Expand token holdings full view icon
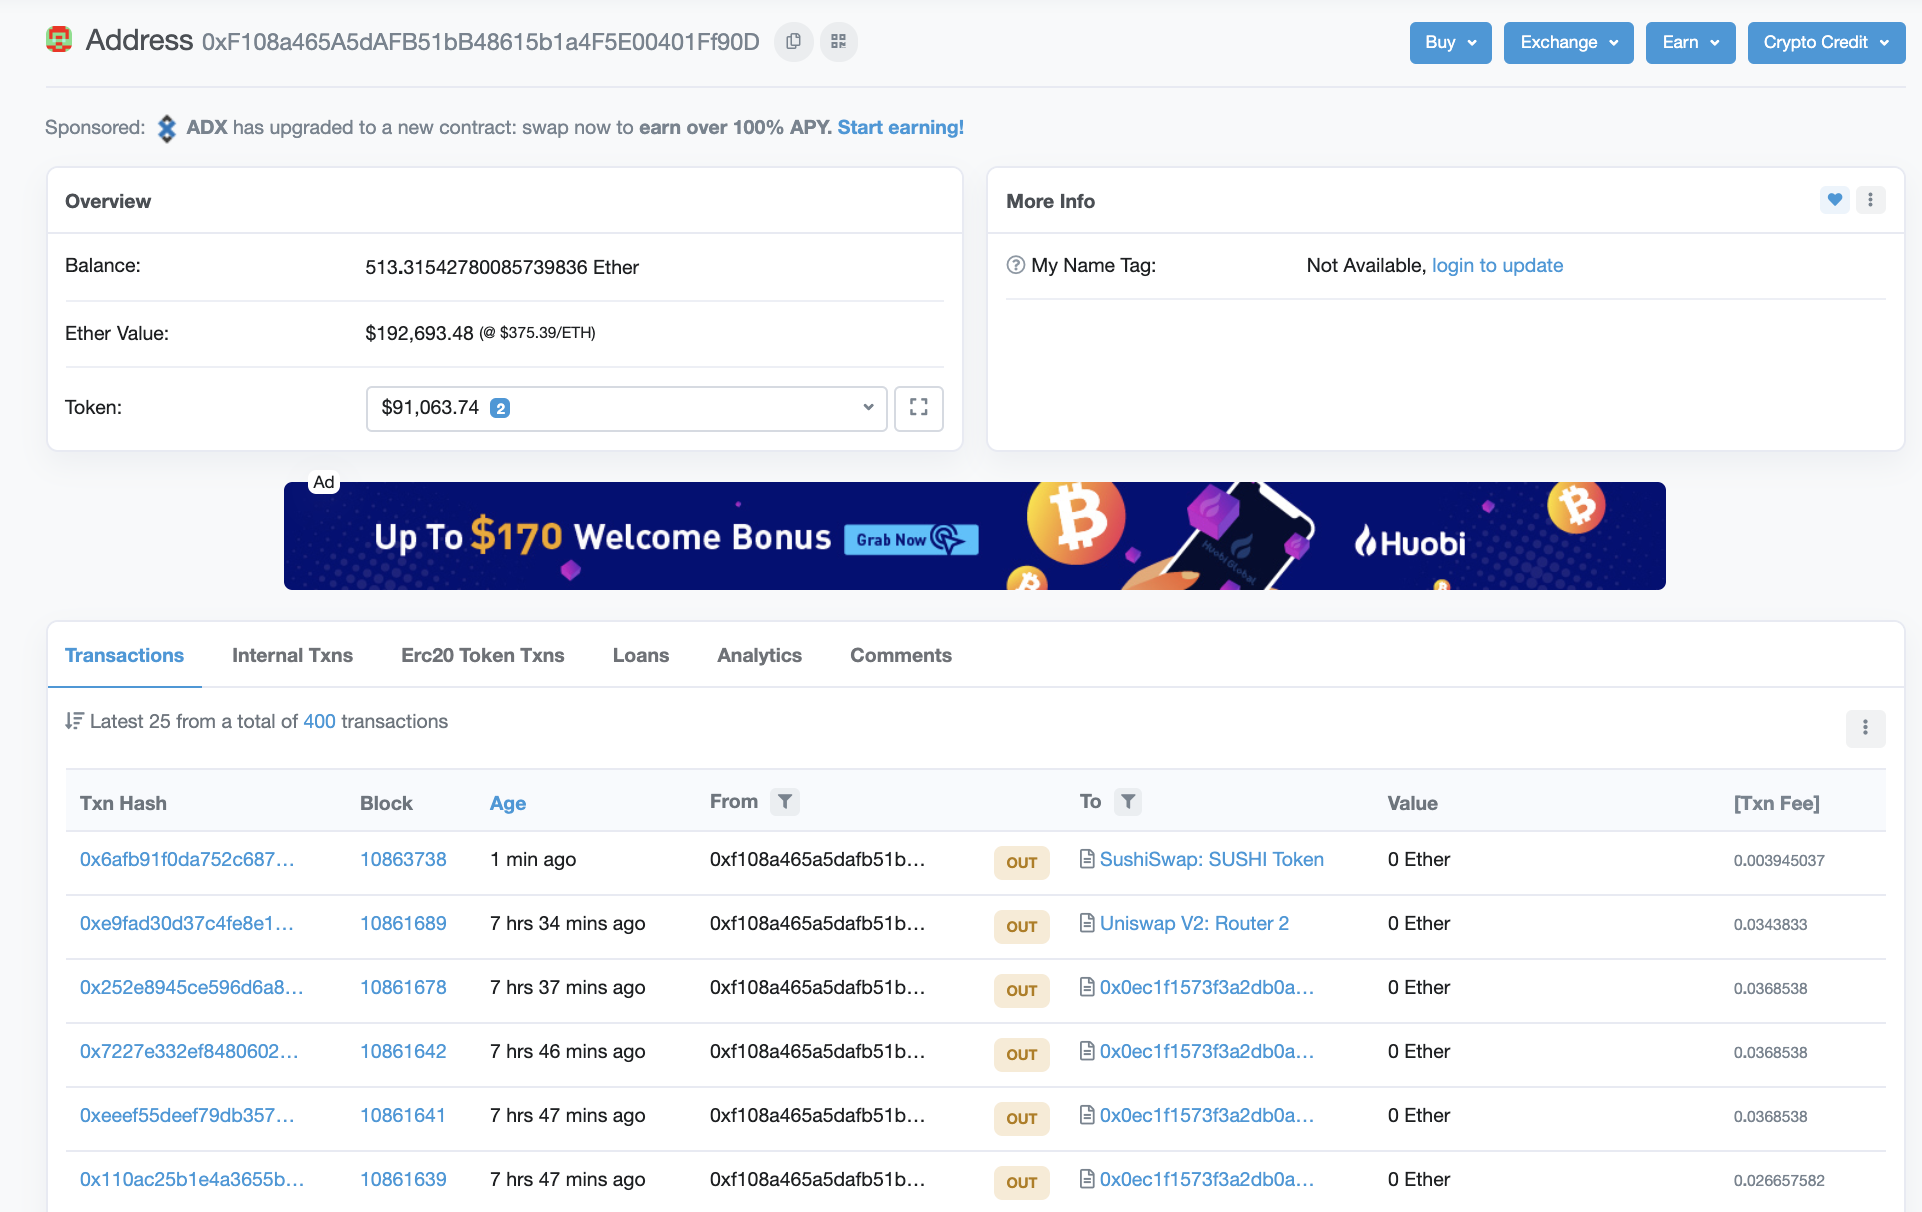 919,408
